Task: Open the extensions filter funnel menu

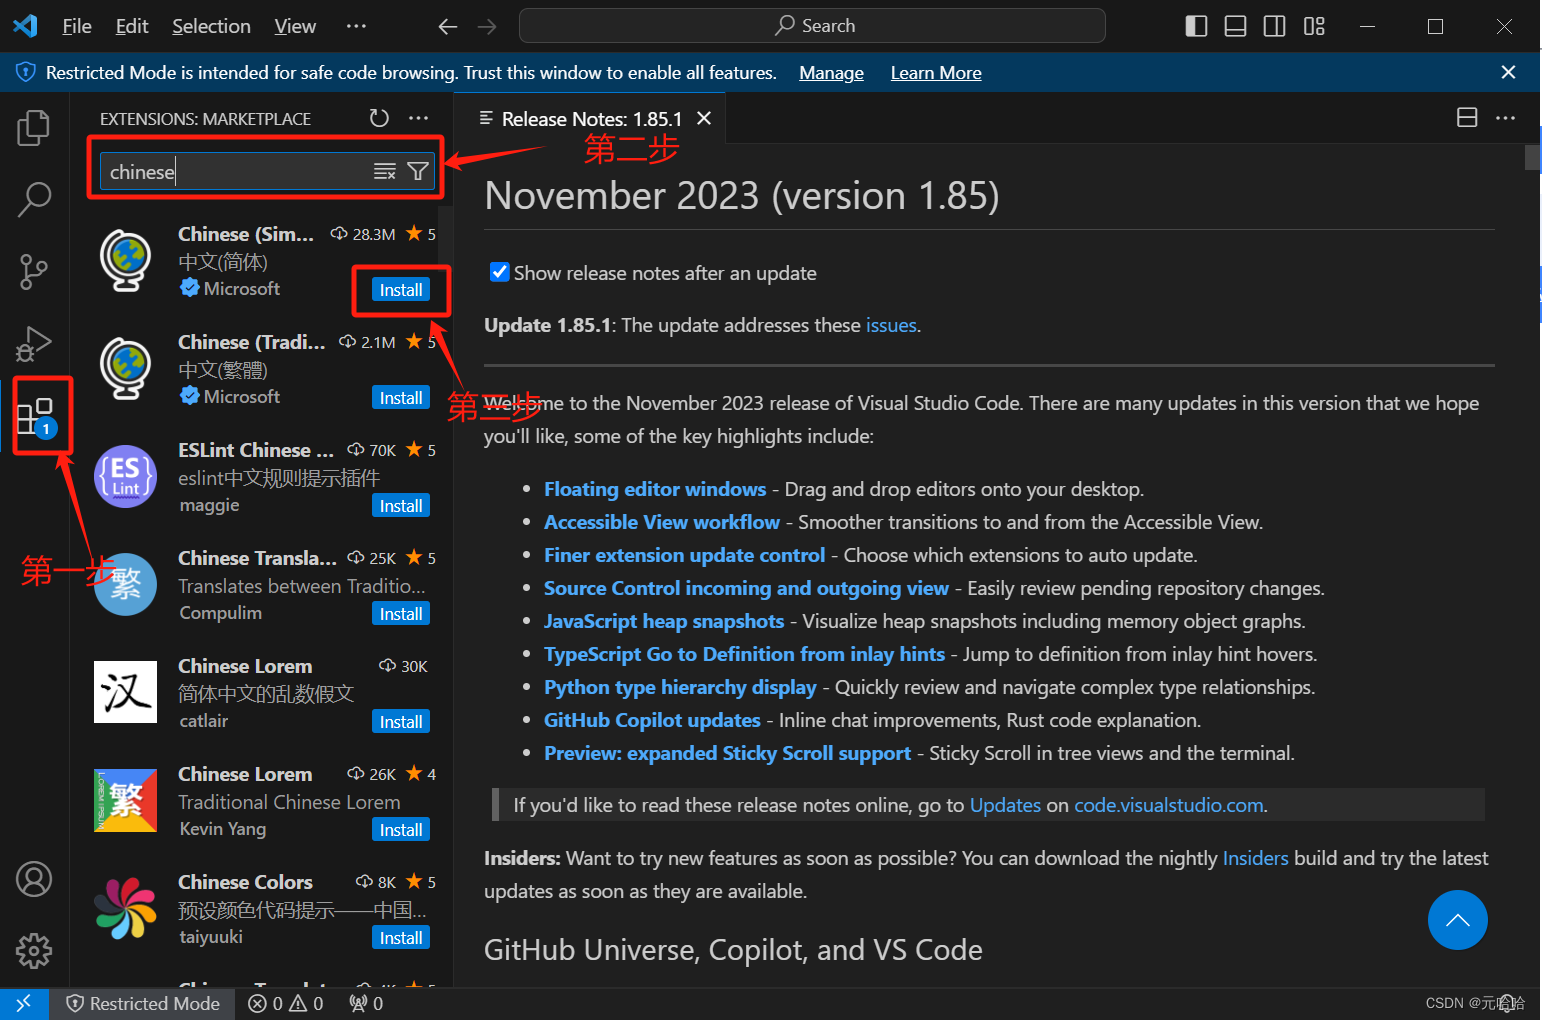Action: 417,170
